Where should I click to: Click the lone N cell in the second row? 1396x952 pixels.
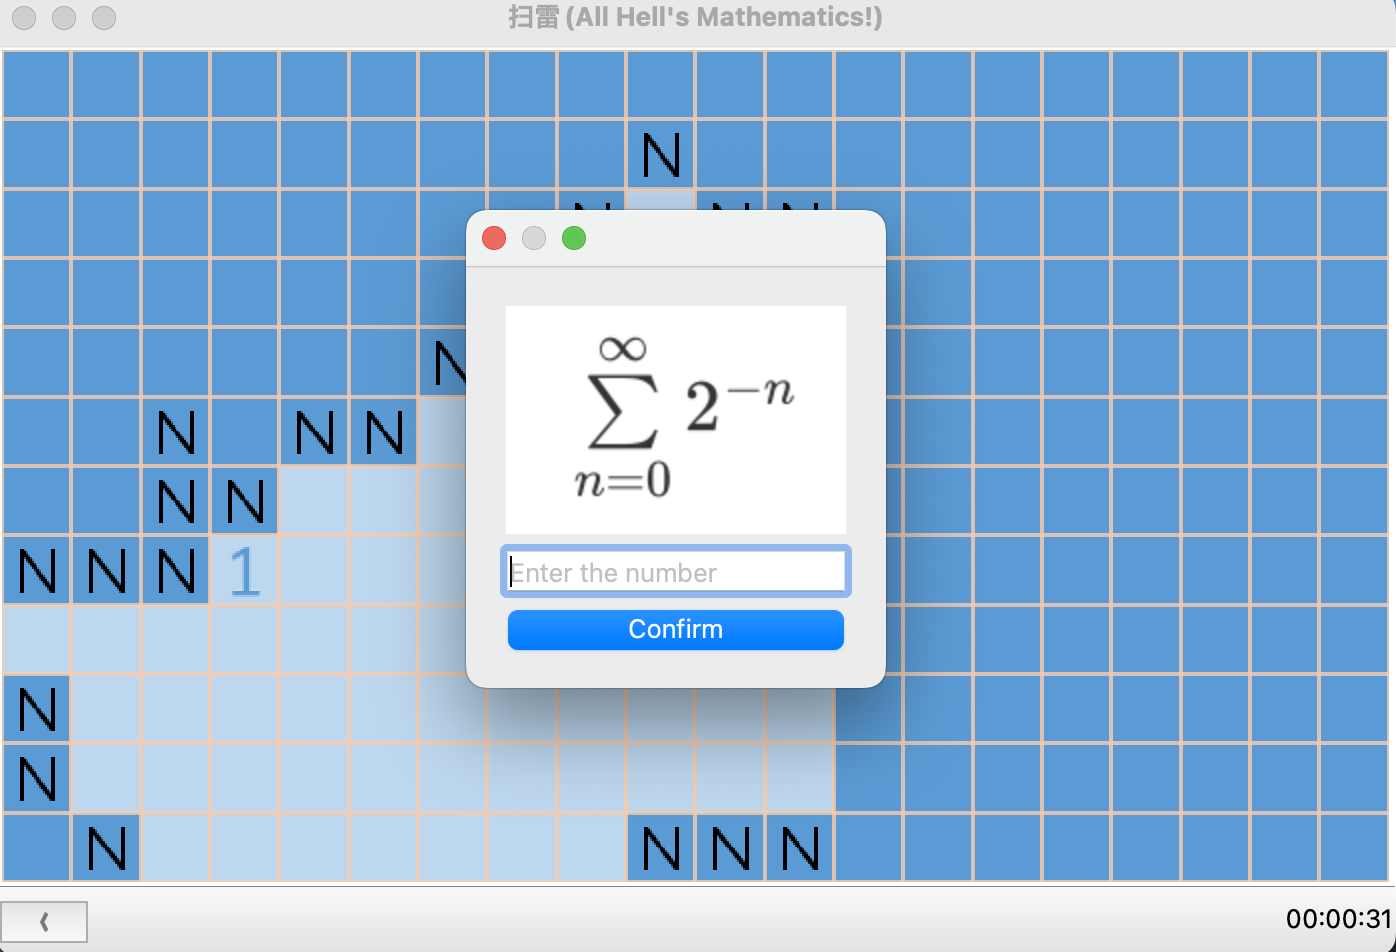(x=661, y=155)
